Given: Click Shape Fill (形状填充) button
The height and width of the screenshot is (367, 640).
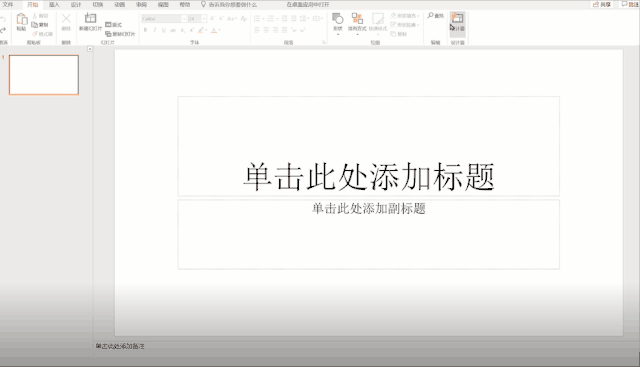Looking at the screenshot, I should 405,16.
